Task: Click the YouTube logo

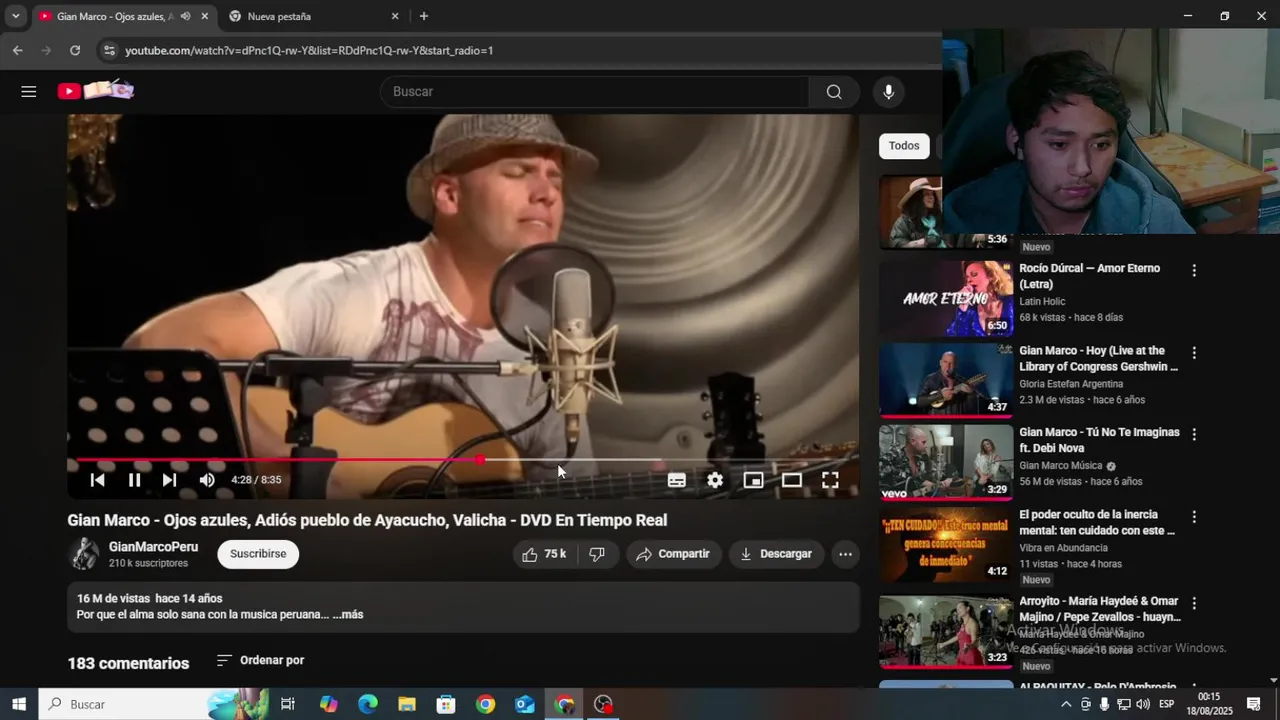Action: point(96,91)
